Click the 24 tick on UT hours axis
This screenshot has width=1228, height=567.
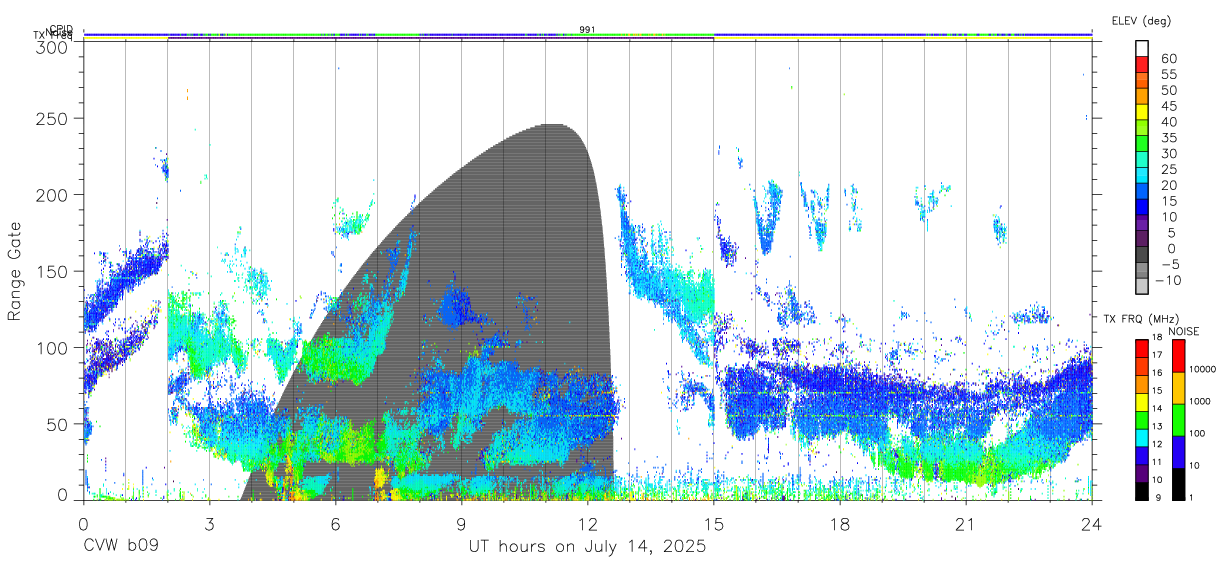pyautogui.click(x=1092, y=524)
